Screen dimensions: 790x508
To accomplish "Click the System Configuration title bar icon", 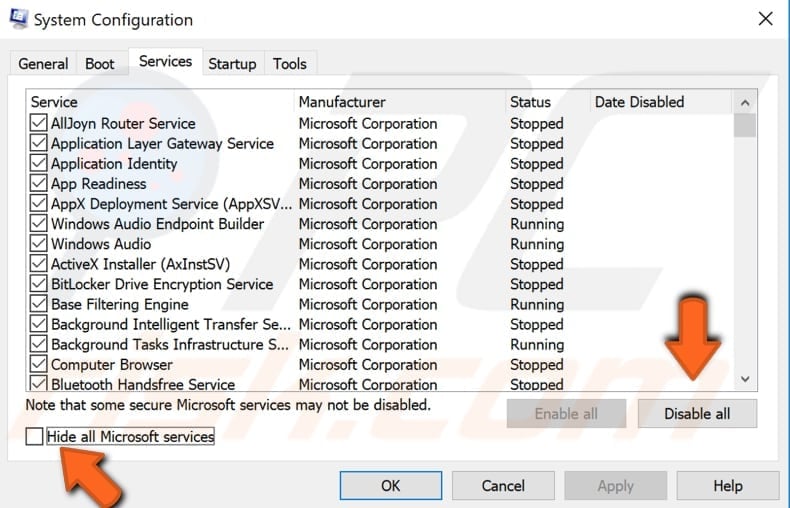I will coord(16,18).
